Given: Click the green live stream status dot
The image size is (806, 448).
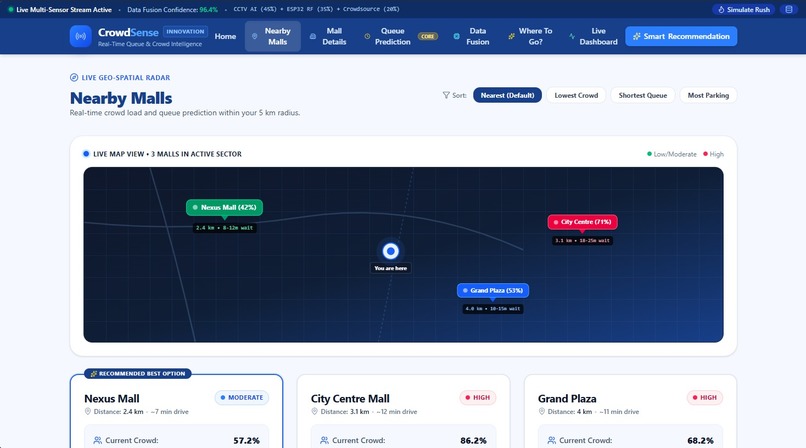Looking at the screenshot, I should coord(11,9).
